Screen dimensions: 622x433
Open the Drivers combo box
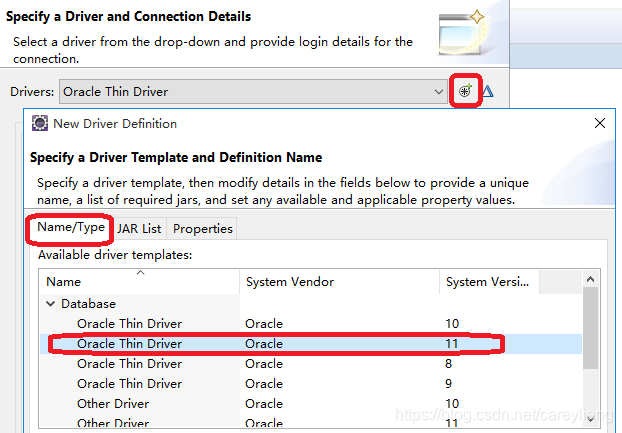click(253, 92)
